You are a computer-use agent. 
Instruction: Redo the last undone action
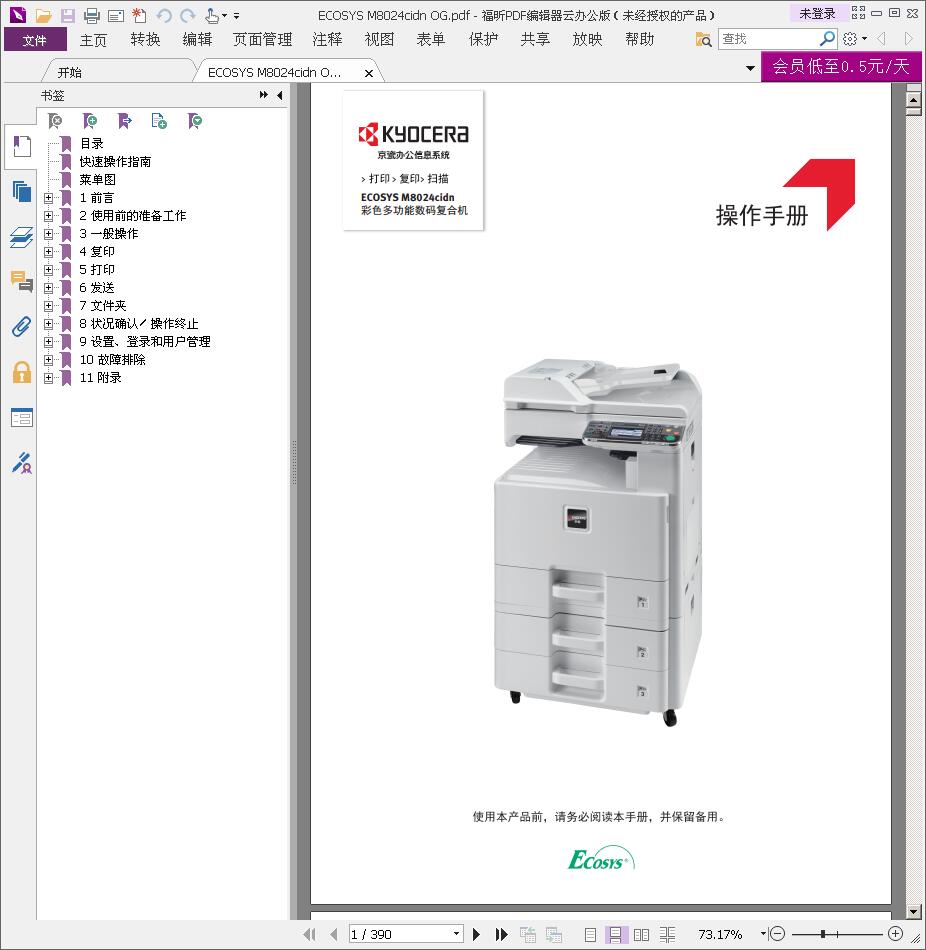(188, 15)
